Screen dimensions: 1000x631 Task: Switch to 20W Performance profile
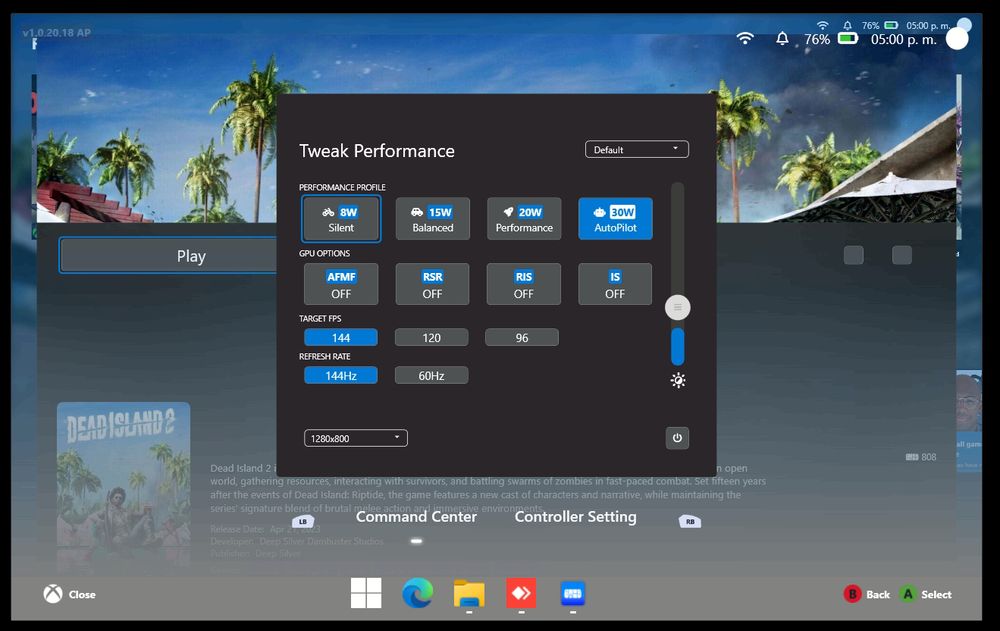click(x=524, y=219)
